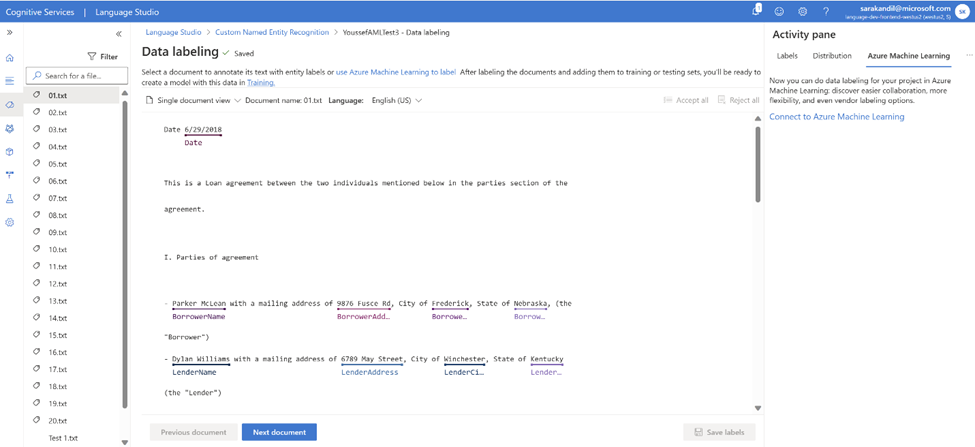975x447 pixels.
Task: Focus the Search for a file box
Action: point(76,76)
